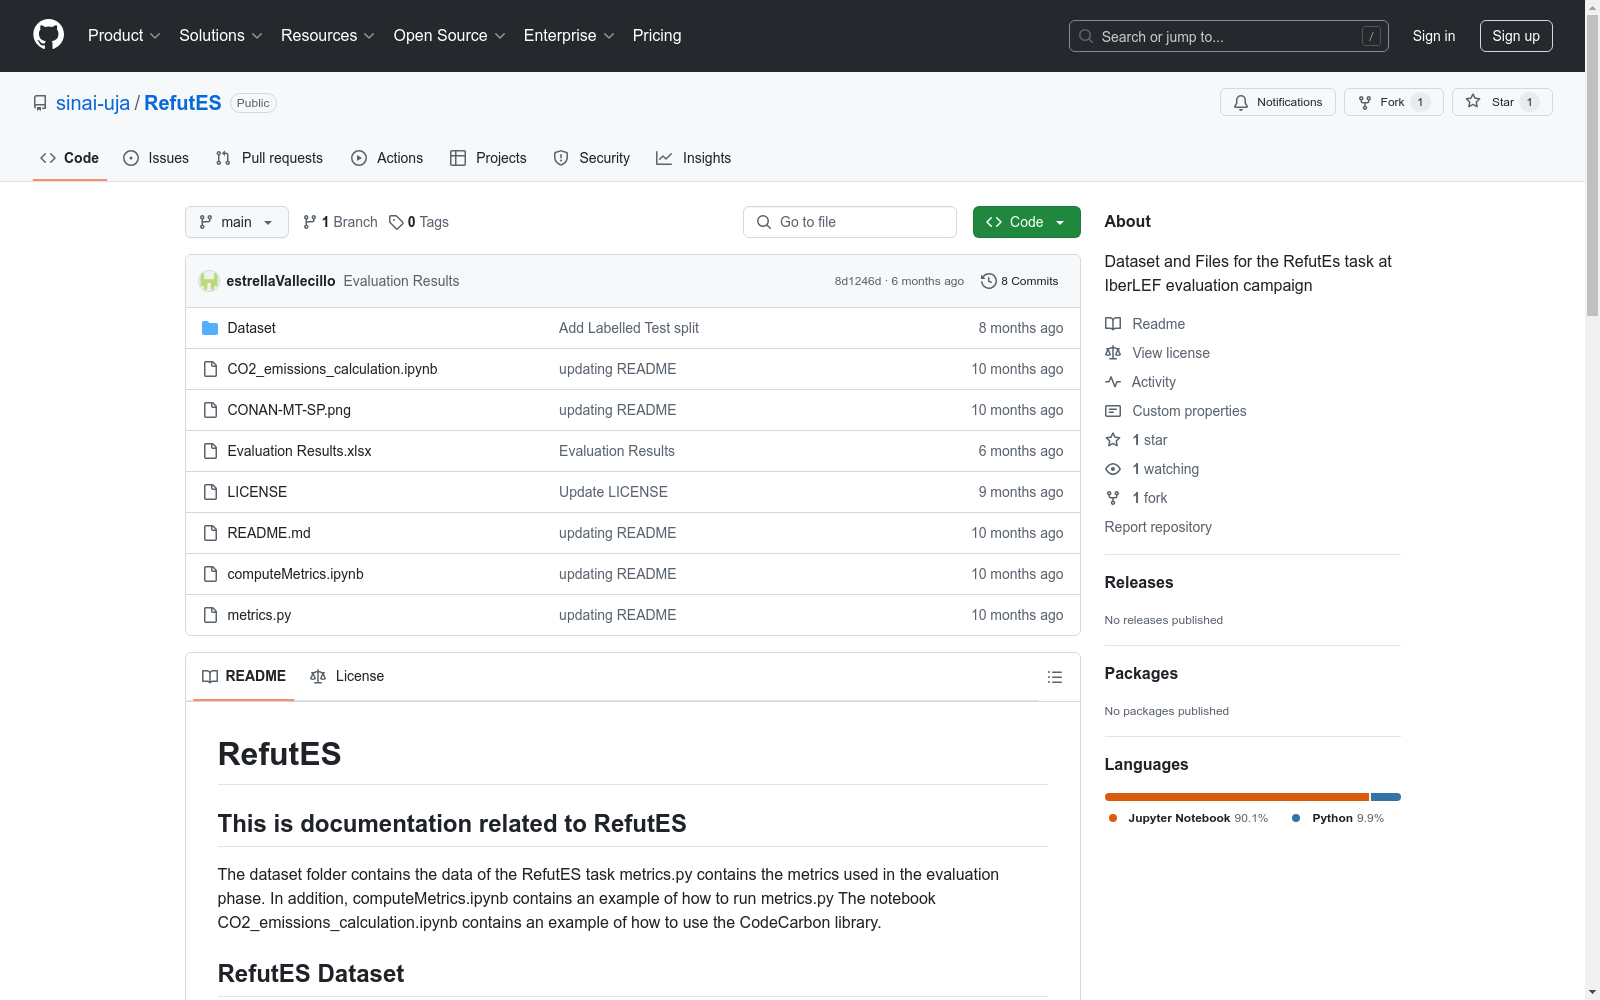
Task: View the 8 Commits history
Action: (1020, 281)
